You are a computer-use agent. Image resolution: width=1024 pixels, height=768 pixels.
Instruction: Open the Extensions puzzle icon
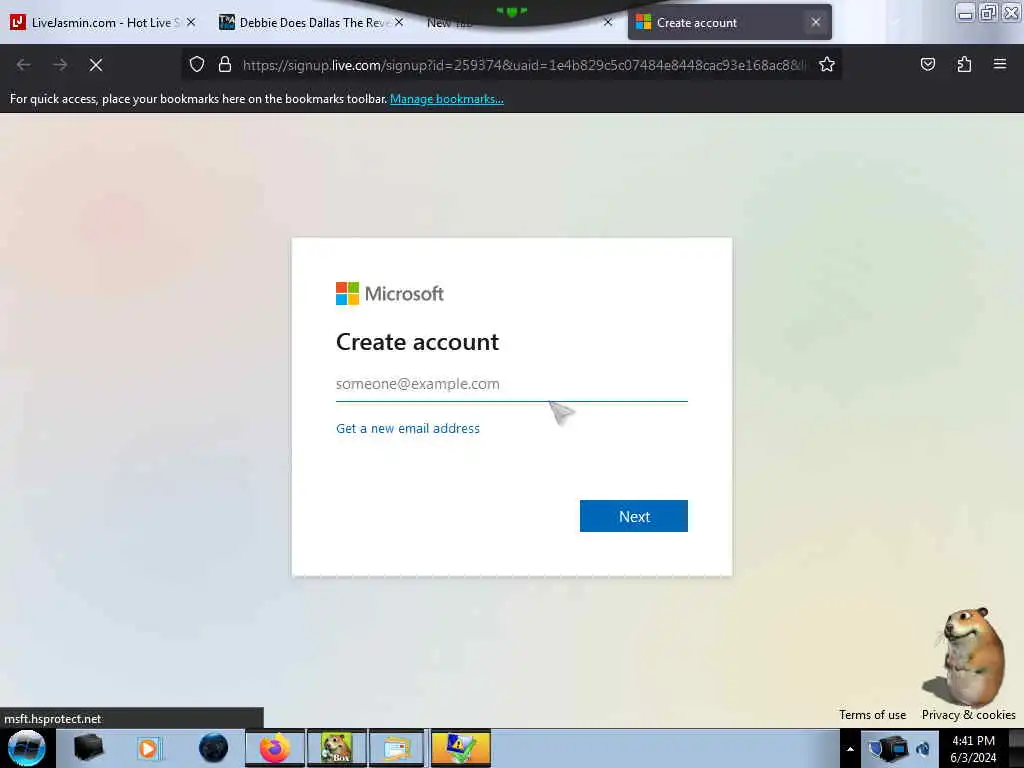964,65
